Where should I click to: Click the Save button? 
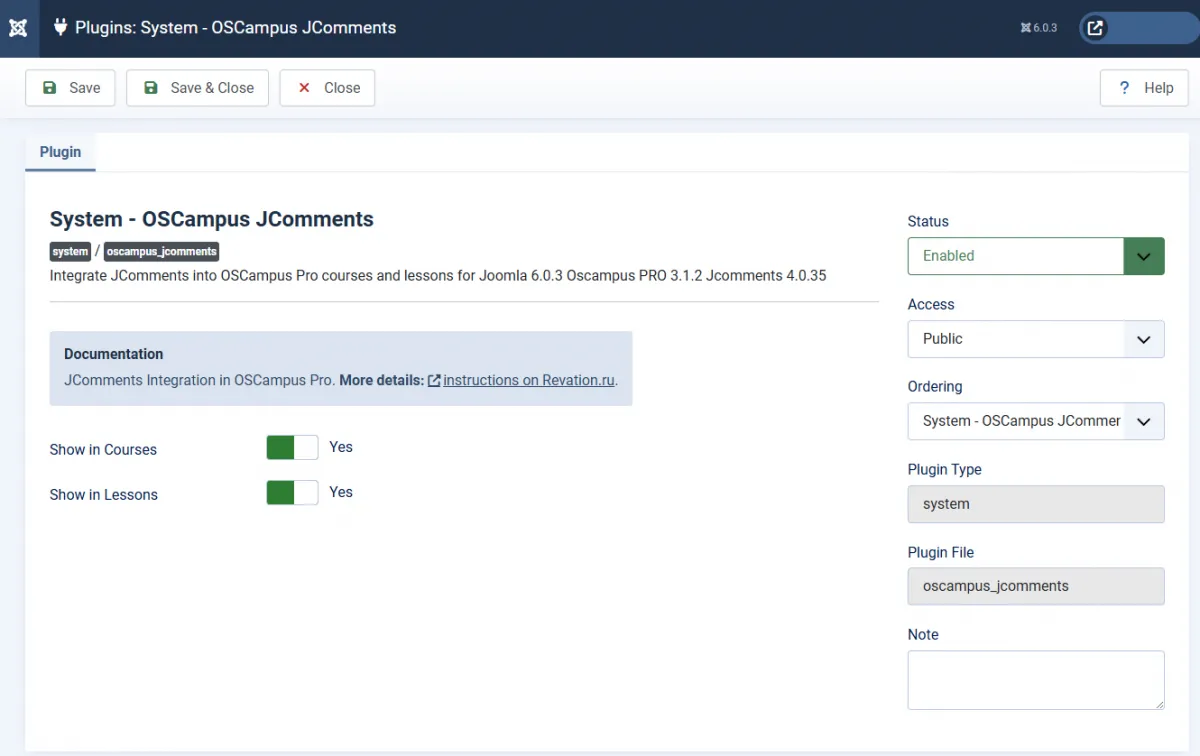(x=70, y=88)
